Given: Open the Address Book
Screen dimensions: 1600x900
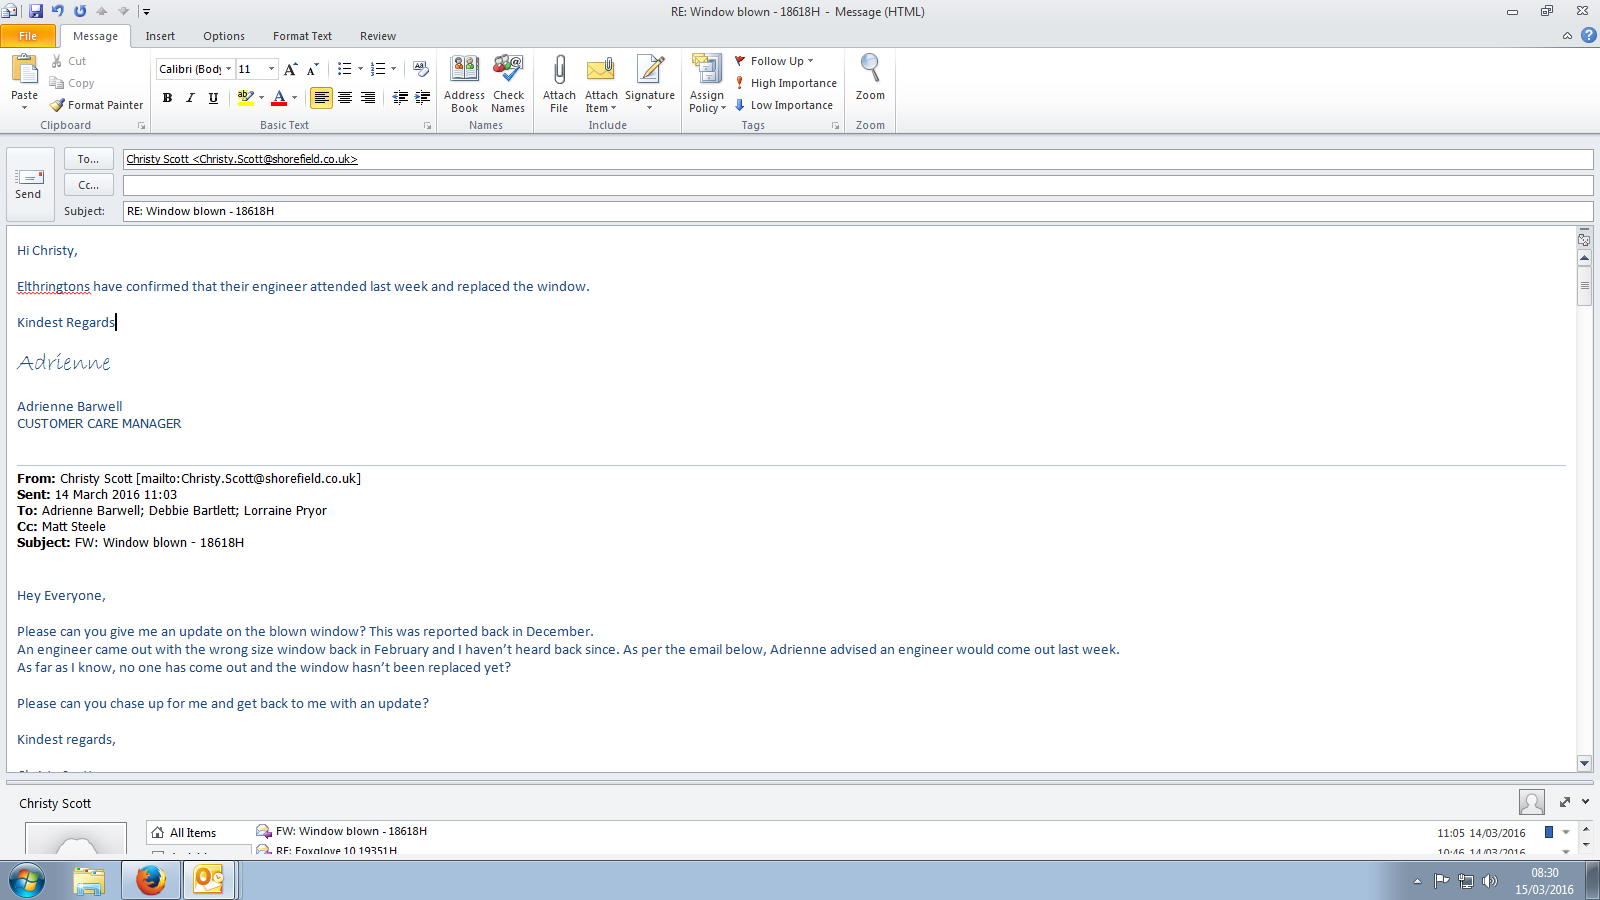Looking at the screenshot, I should coord(464,84).
